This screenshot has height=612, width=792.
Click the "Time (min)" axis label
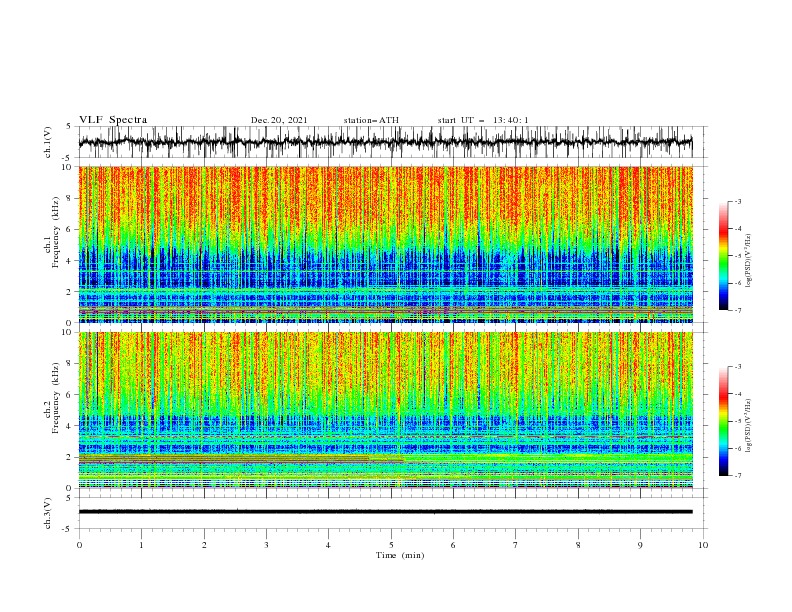click(400, 555)
